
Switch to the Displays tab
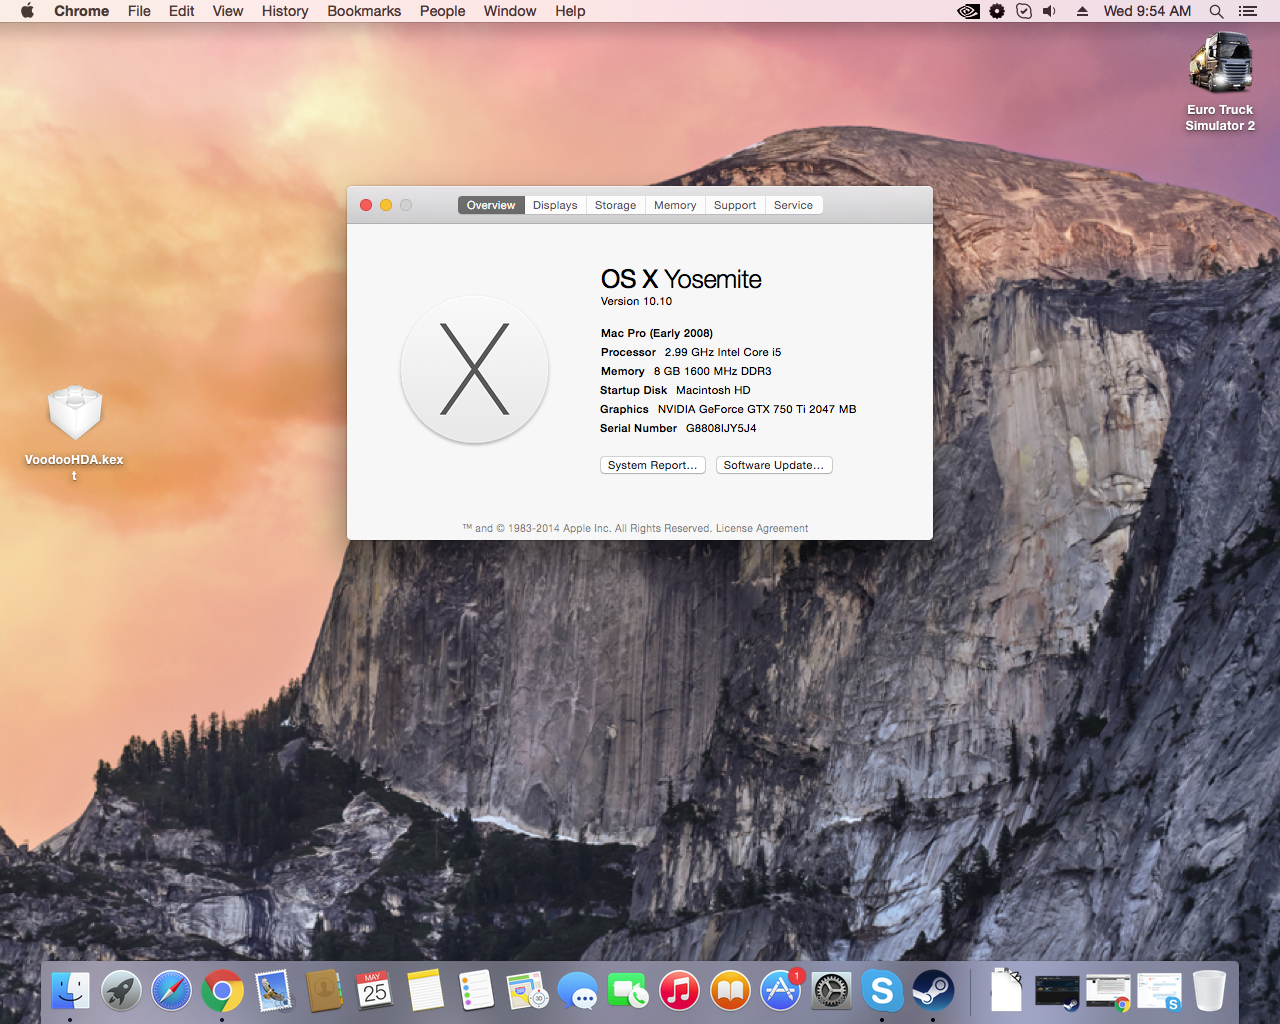click(555, 205)
